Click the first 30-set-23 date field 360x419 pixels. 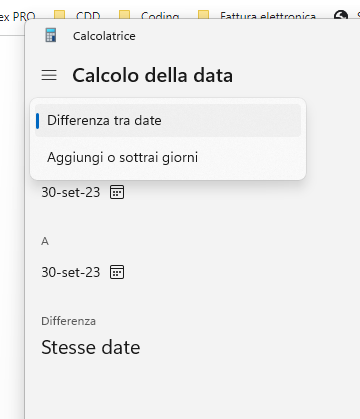(71, 192)
